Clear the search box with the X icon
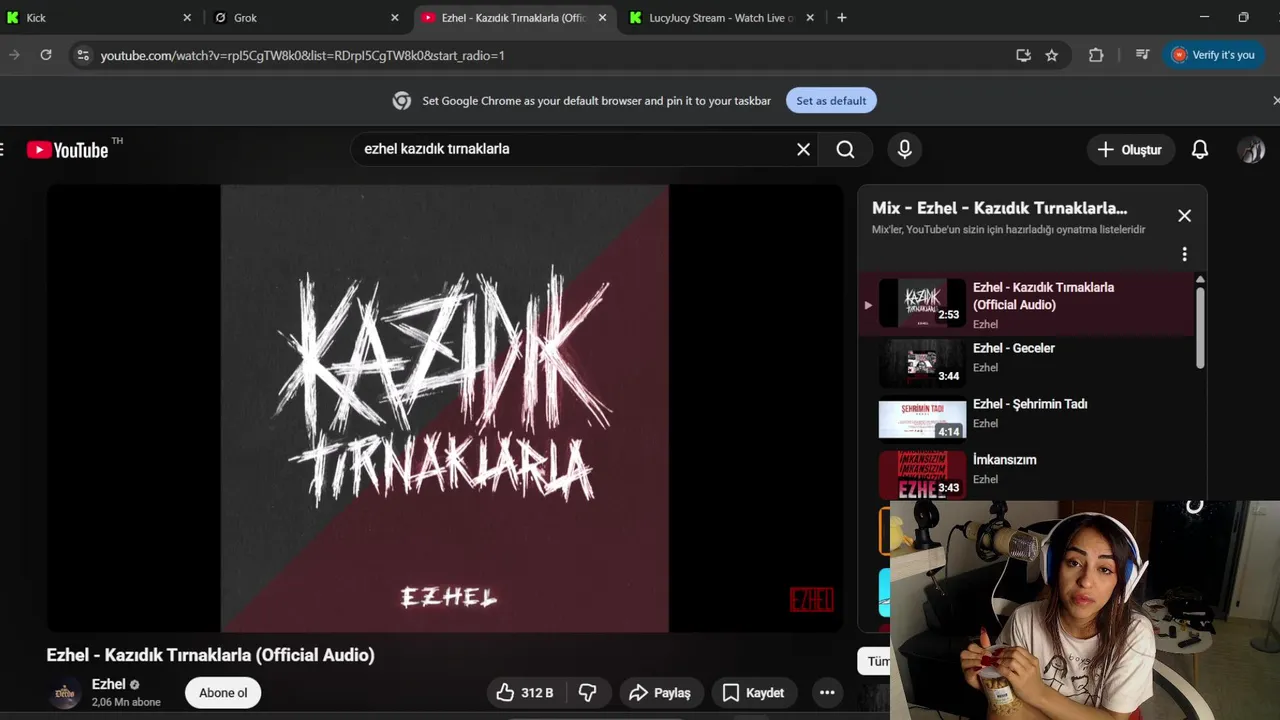This screenshot has width=1280, height=720. pyautogui.click(x=803, y=149)
